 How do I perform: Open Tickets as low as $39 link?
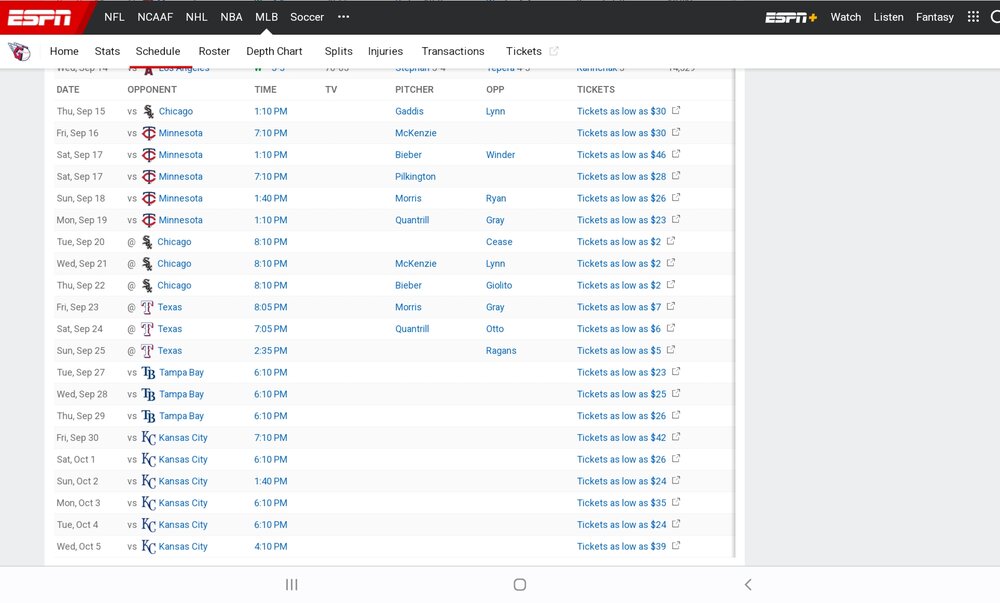tap(621, 546)
